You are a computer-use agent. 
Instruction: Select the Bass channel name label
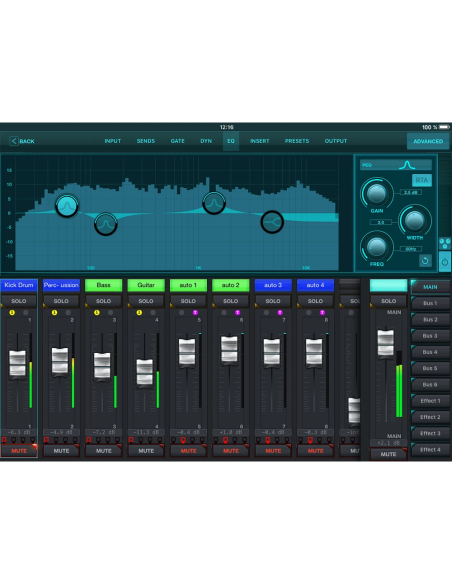pos(104,285)
